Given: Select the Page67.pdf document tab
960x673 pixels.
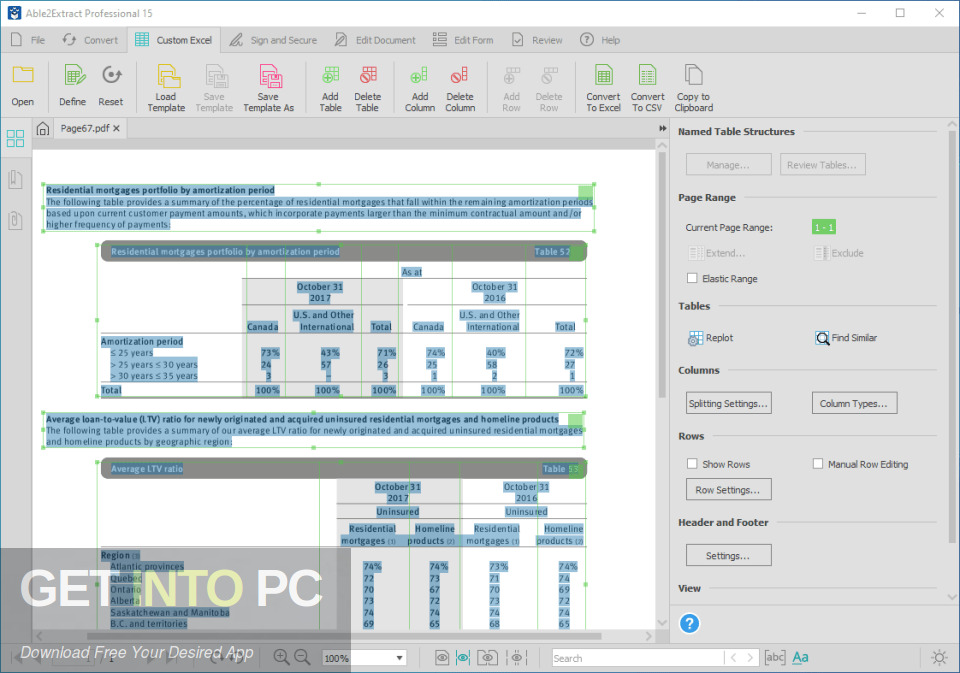Looking at the screenshot, I should [84, 129].
